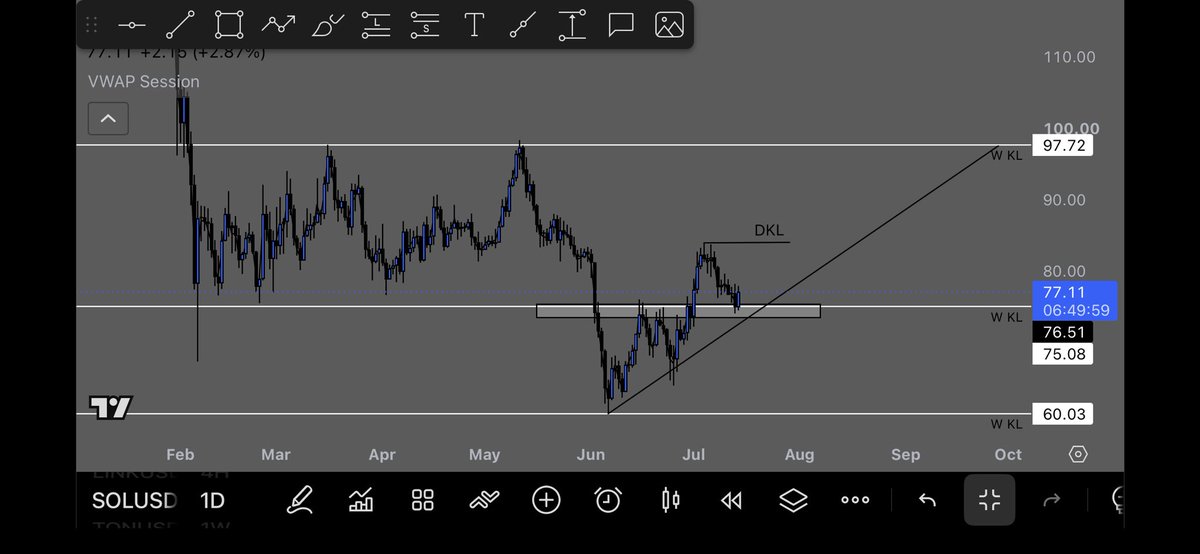Select the Trend Line drawing tool
Image resolution: width=1200 pixels, height=554 pixels.
click(x=180, y=25)
